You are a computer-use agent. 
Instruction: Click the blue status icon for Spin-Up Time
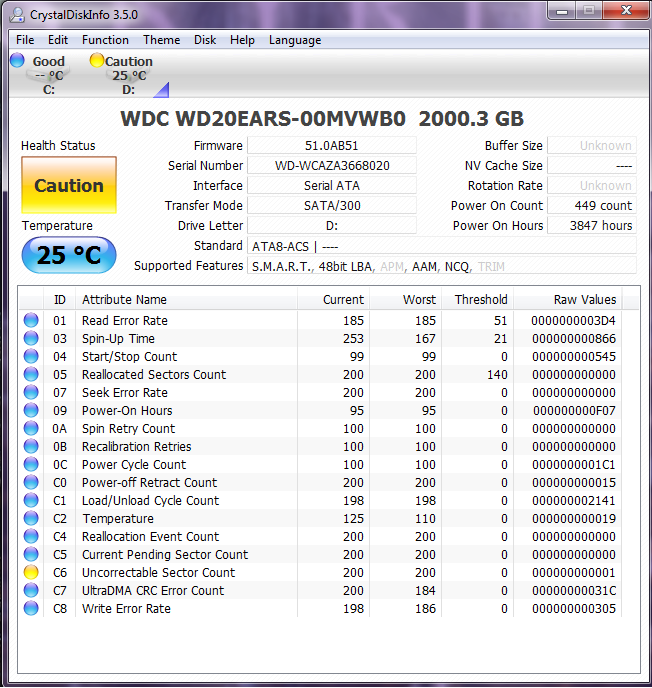pyautogui.click(x=31, y=338)
